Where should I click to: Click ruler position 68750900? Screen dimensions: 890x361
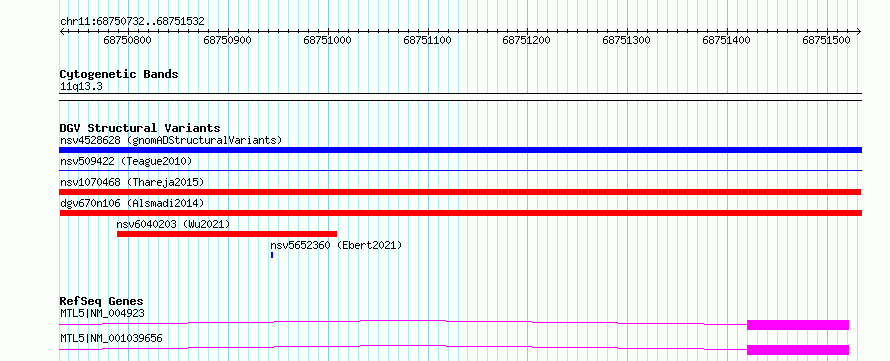point(228,41)
